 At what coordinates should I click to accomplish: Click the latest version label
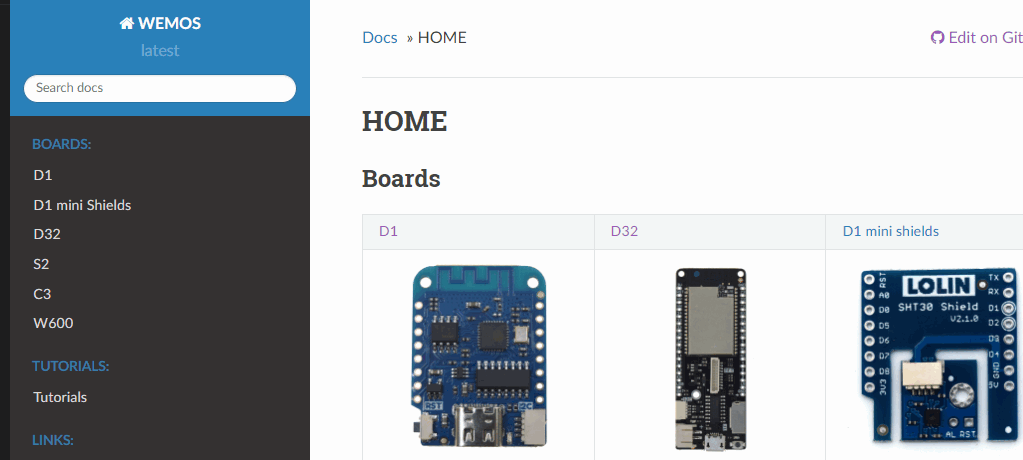(x=160, y=50)
